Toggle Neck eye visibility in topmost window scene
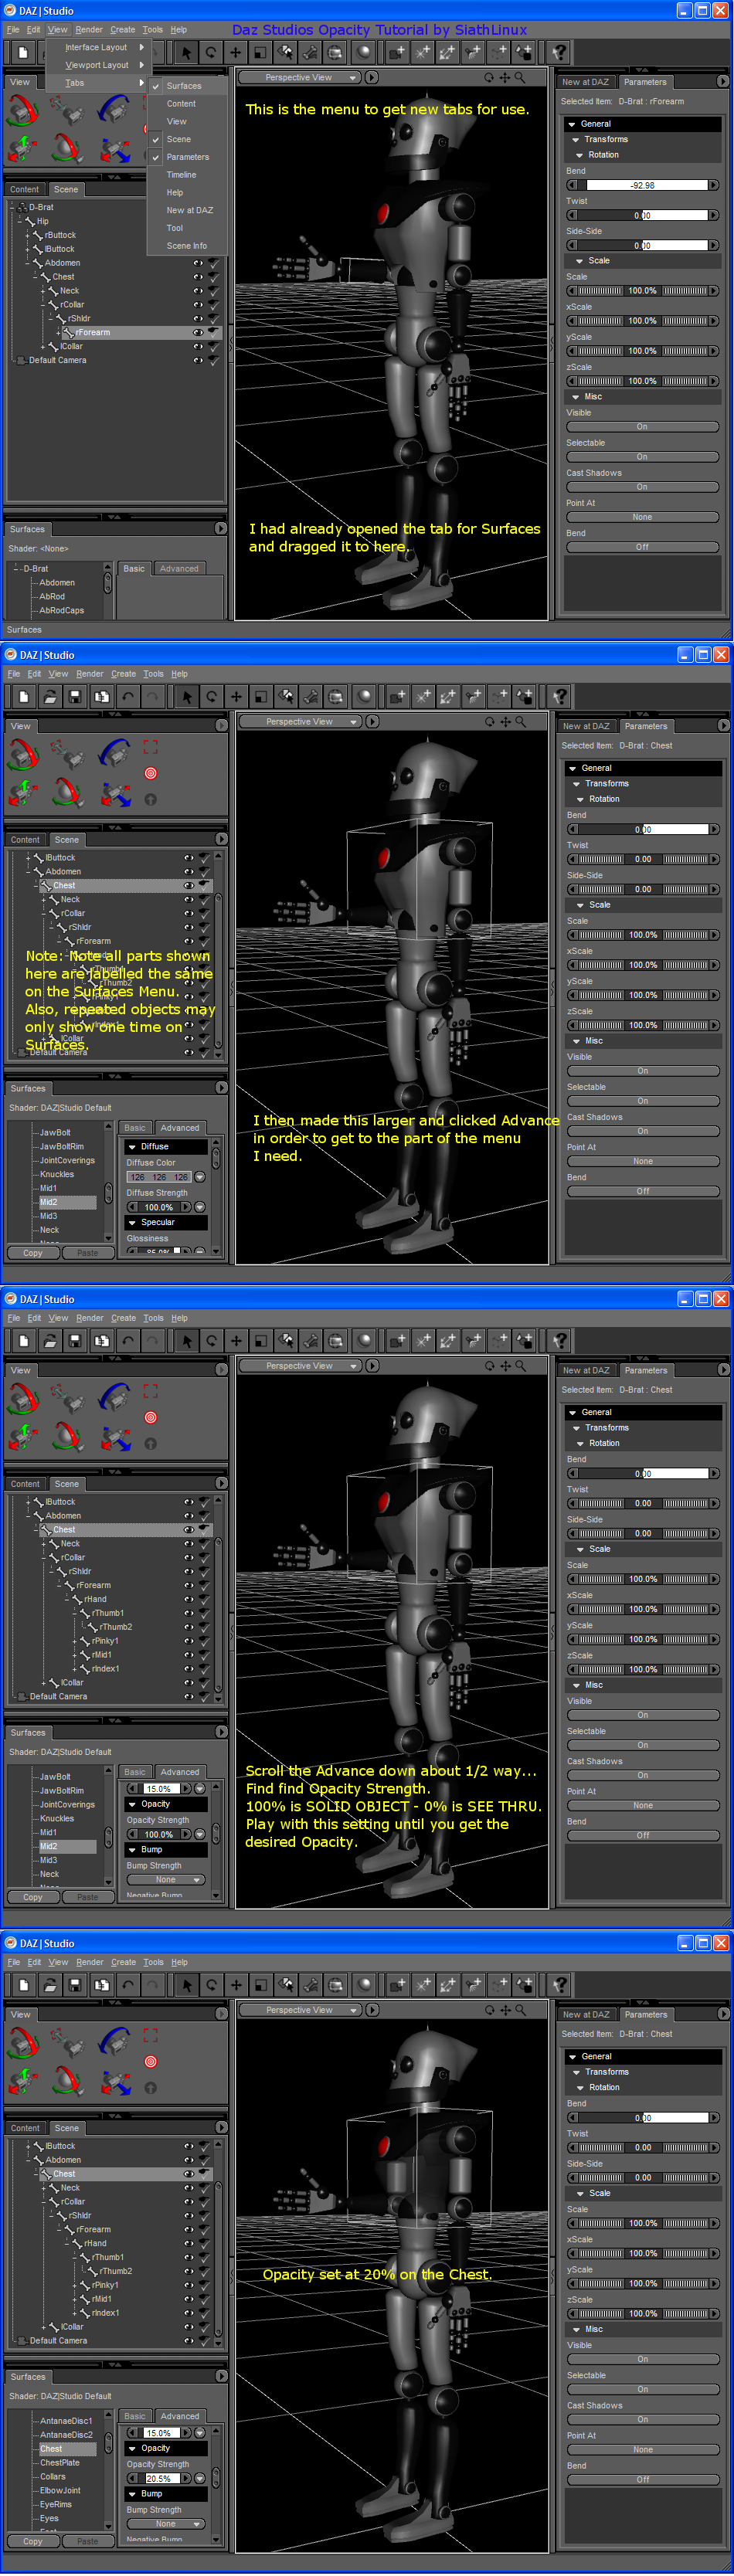 pyautogui.click(x=198, y=291)
